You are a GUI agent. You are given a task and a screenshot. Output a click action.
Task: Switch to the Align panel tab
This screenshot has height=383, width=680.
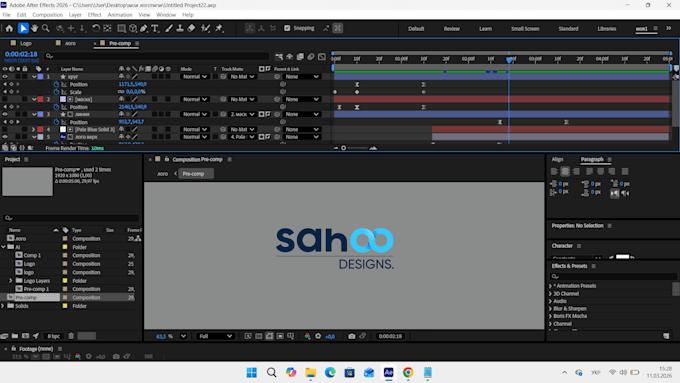557,159
